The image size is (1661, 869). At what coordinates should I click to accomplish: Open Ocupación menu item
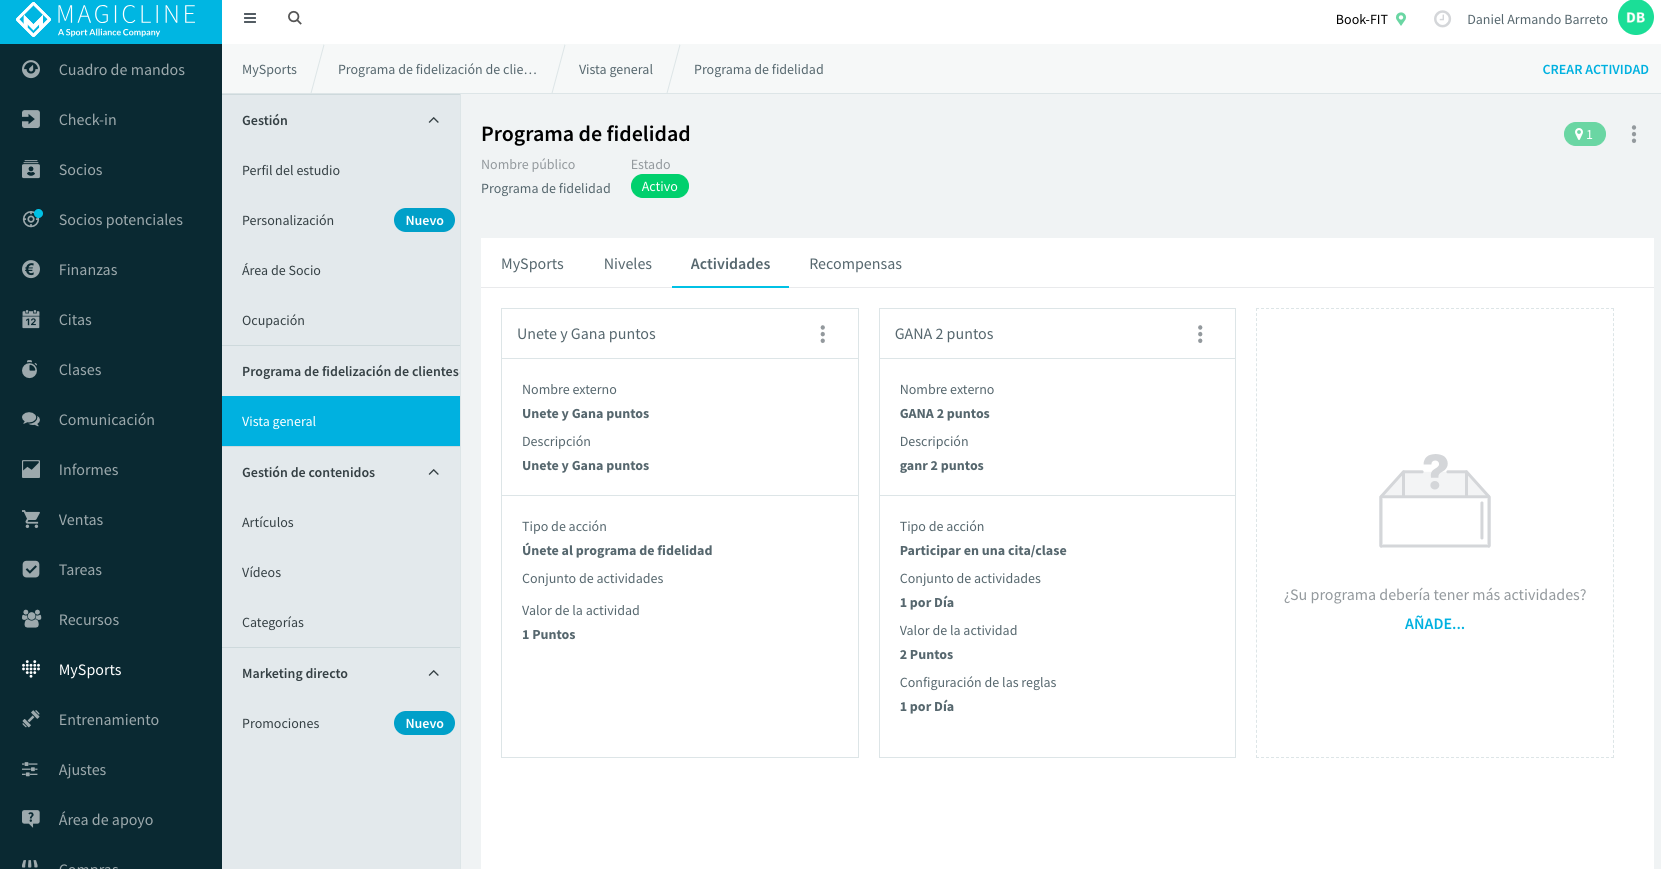pyautogui.click(x=341, y=320)
